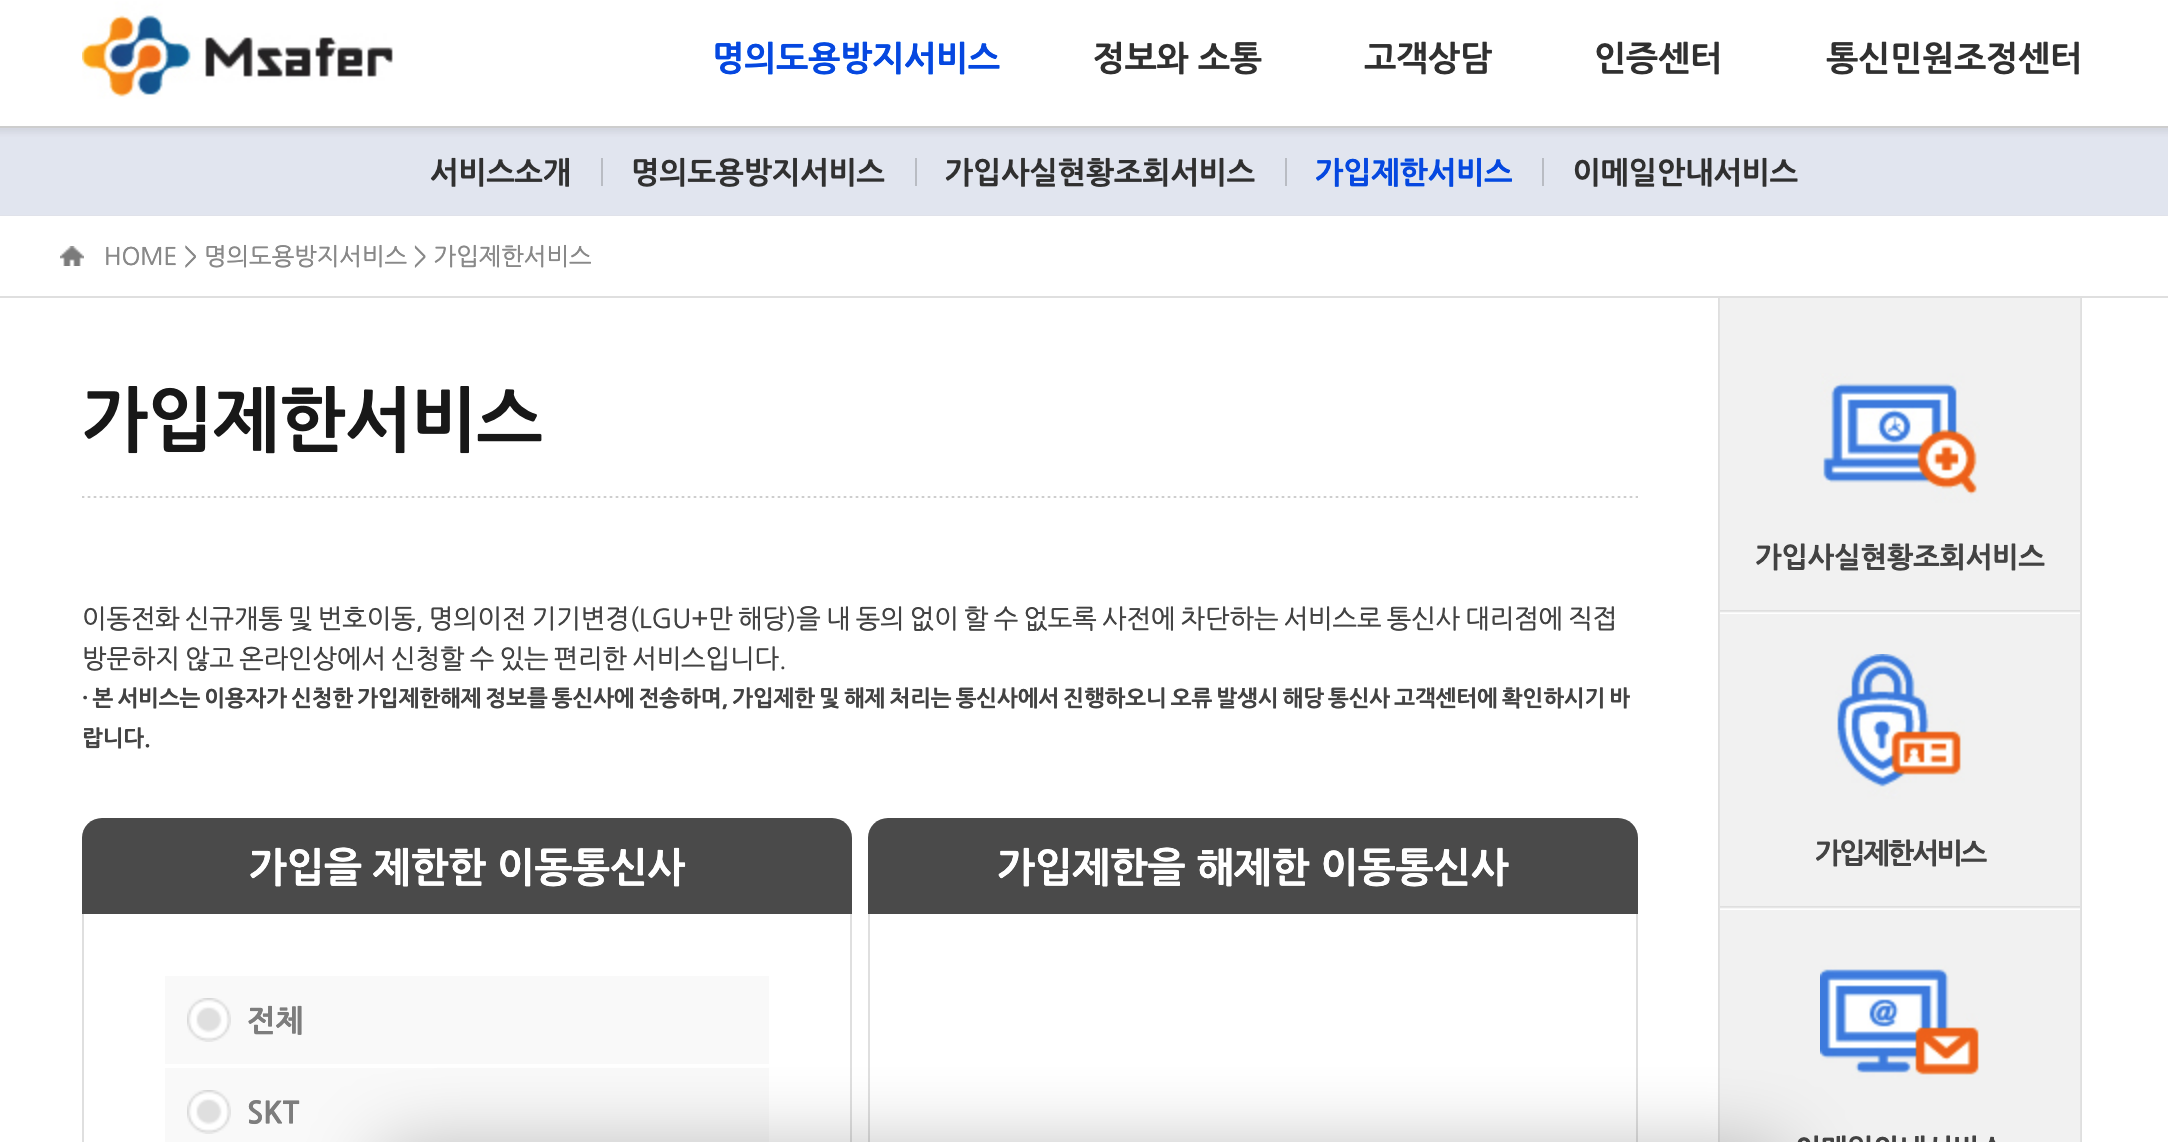The height and width of the screenshot is (1142, 2168).
Task: Switch to 가입사실현황조회서비스 submenu tab
Action: pos(1099,172)
